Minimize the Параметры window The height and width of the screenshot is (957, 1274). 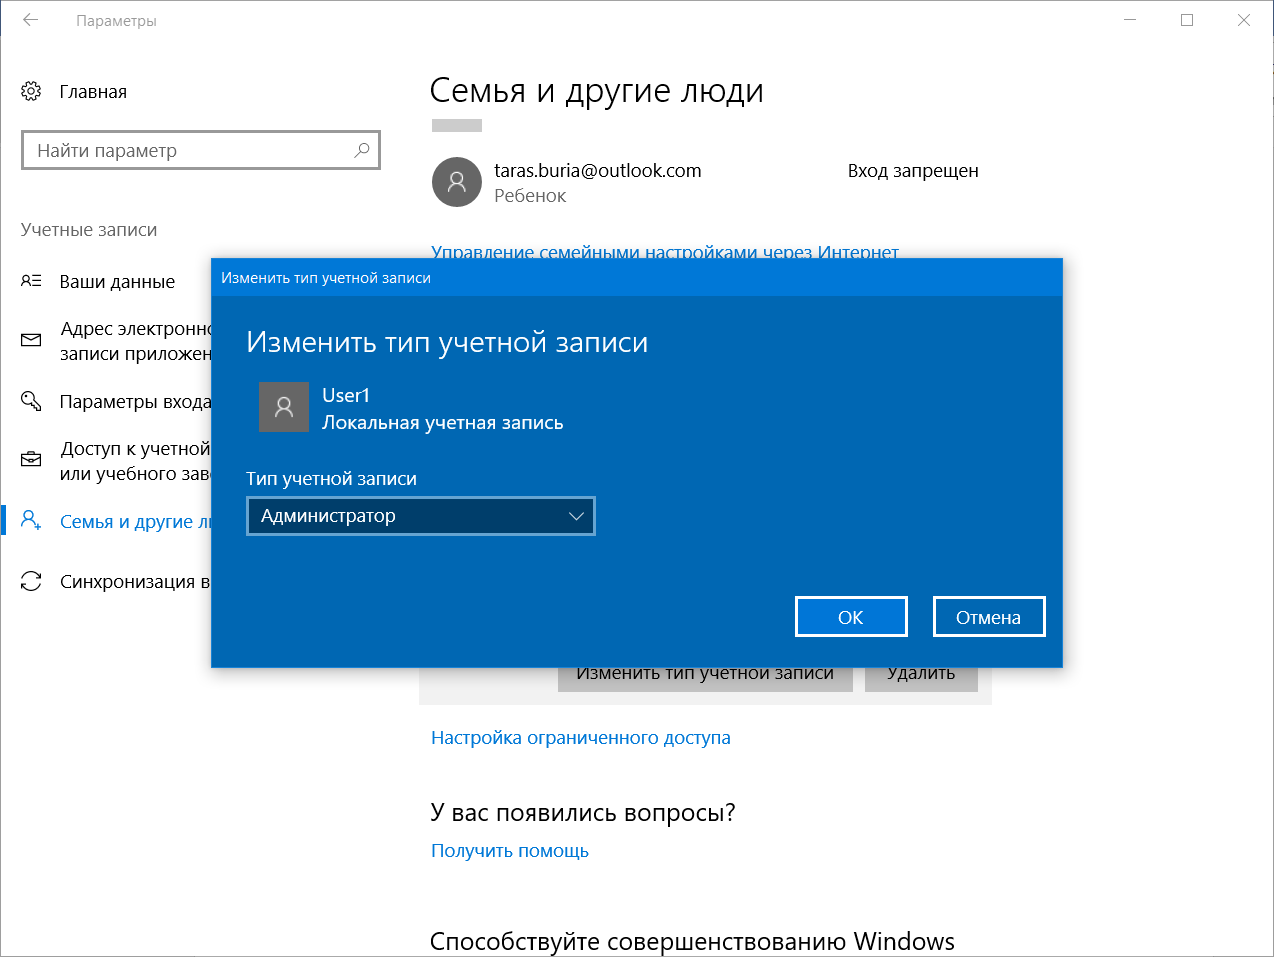point(1130,20)
